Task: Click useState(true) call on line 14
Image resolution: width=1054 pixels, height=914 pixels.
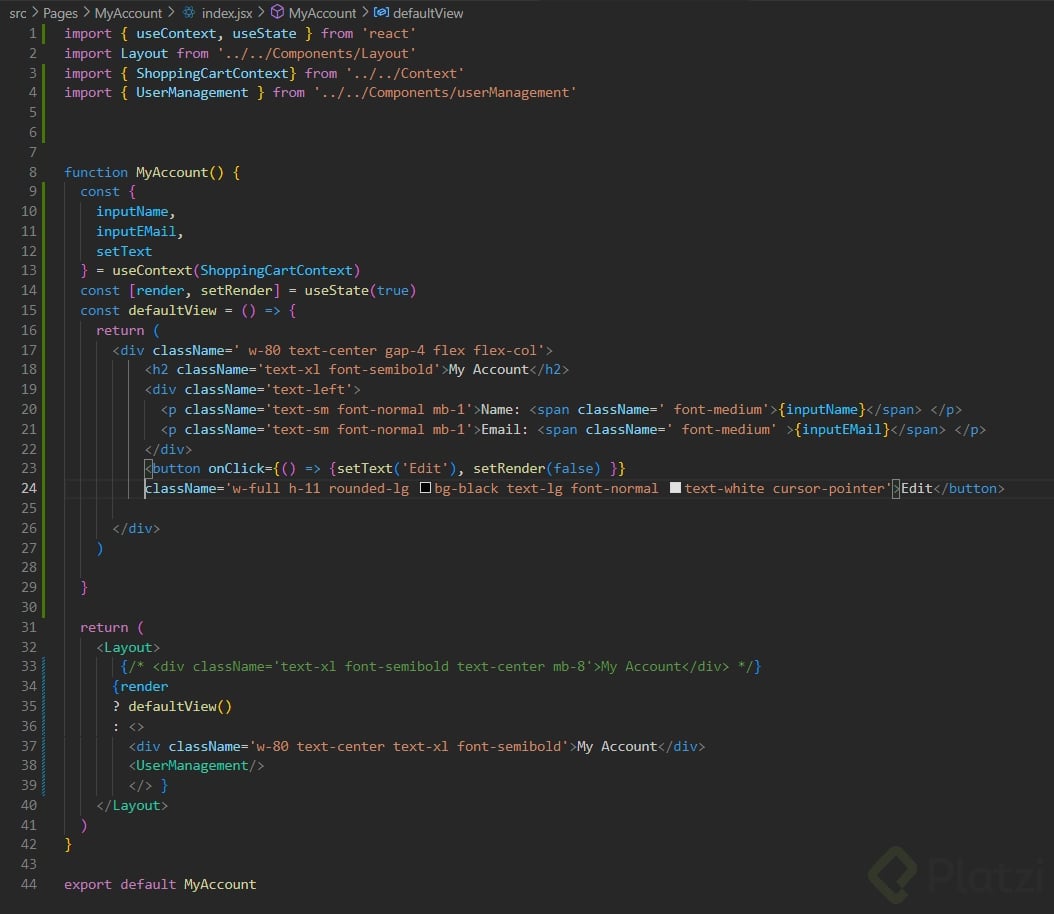Action: click(x=360, y=291)
